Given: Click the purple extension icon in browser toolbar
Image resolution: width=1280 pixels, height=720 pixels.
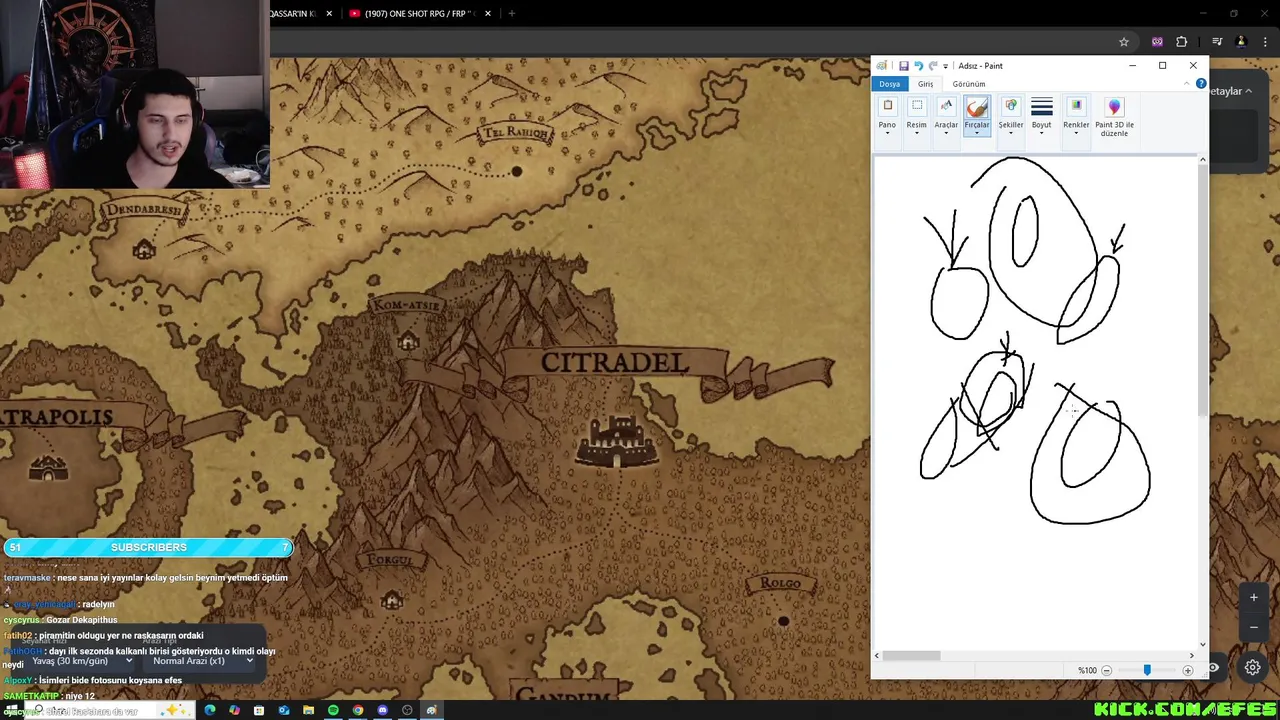Looking at the screenshot, I should pyautogui.click(x=1157, y=42).
